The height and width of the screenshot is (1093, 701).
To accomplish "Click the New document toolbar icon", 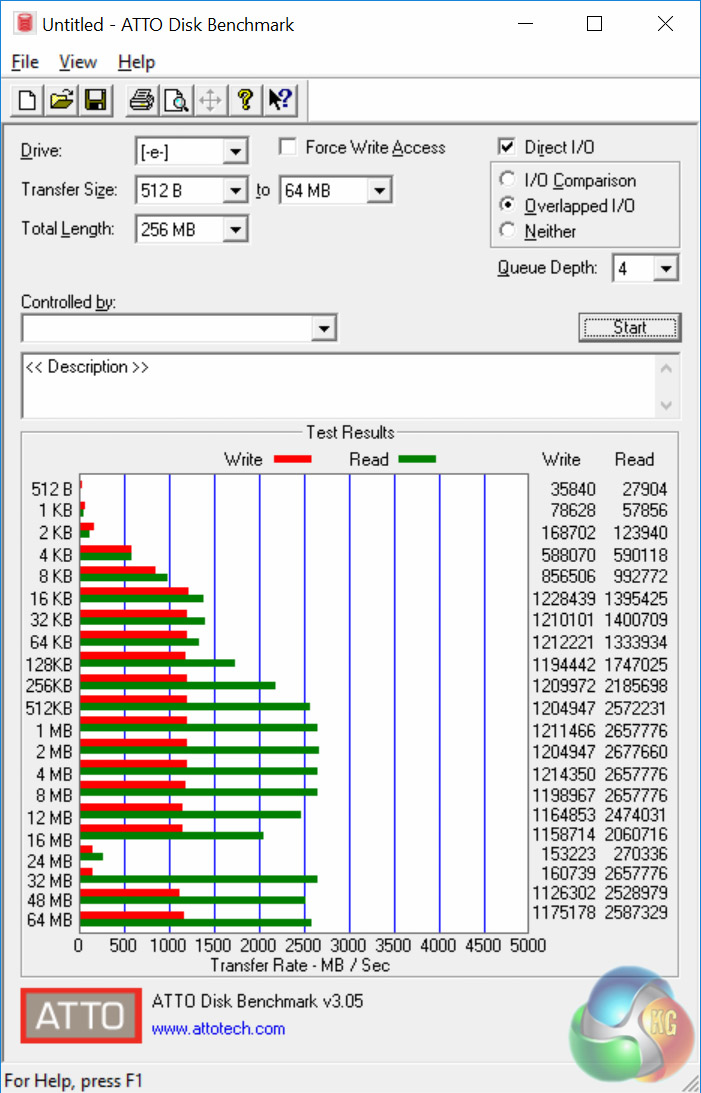I will [x=27, y=100].
